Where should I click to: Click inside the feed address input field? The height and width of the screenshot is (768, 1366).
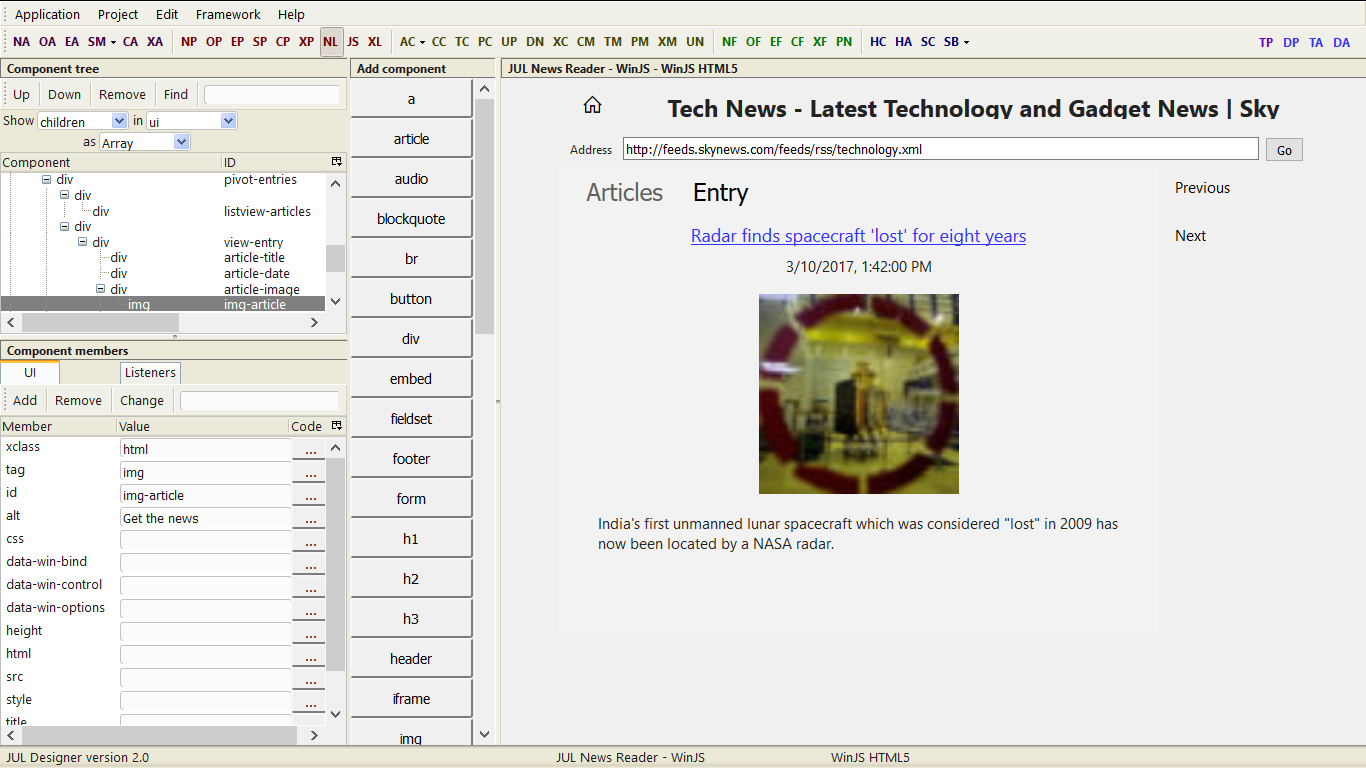point(938,148)
